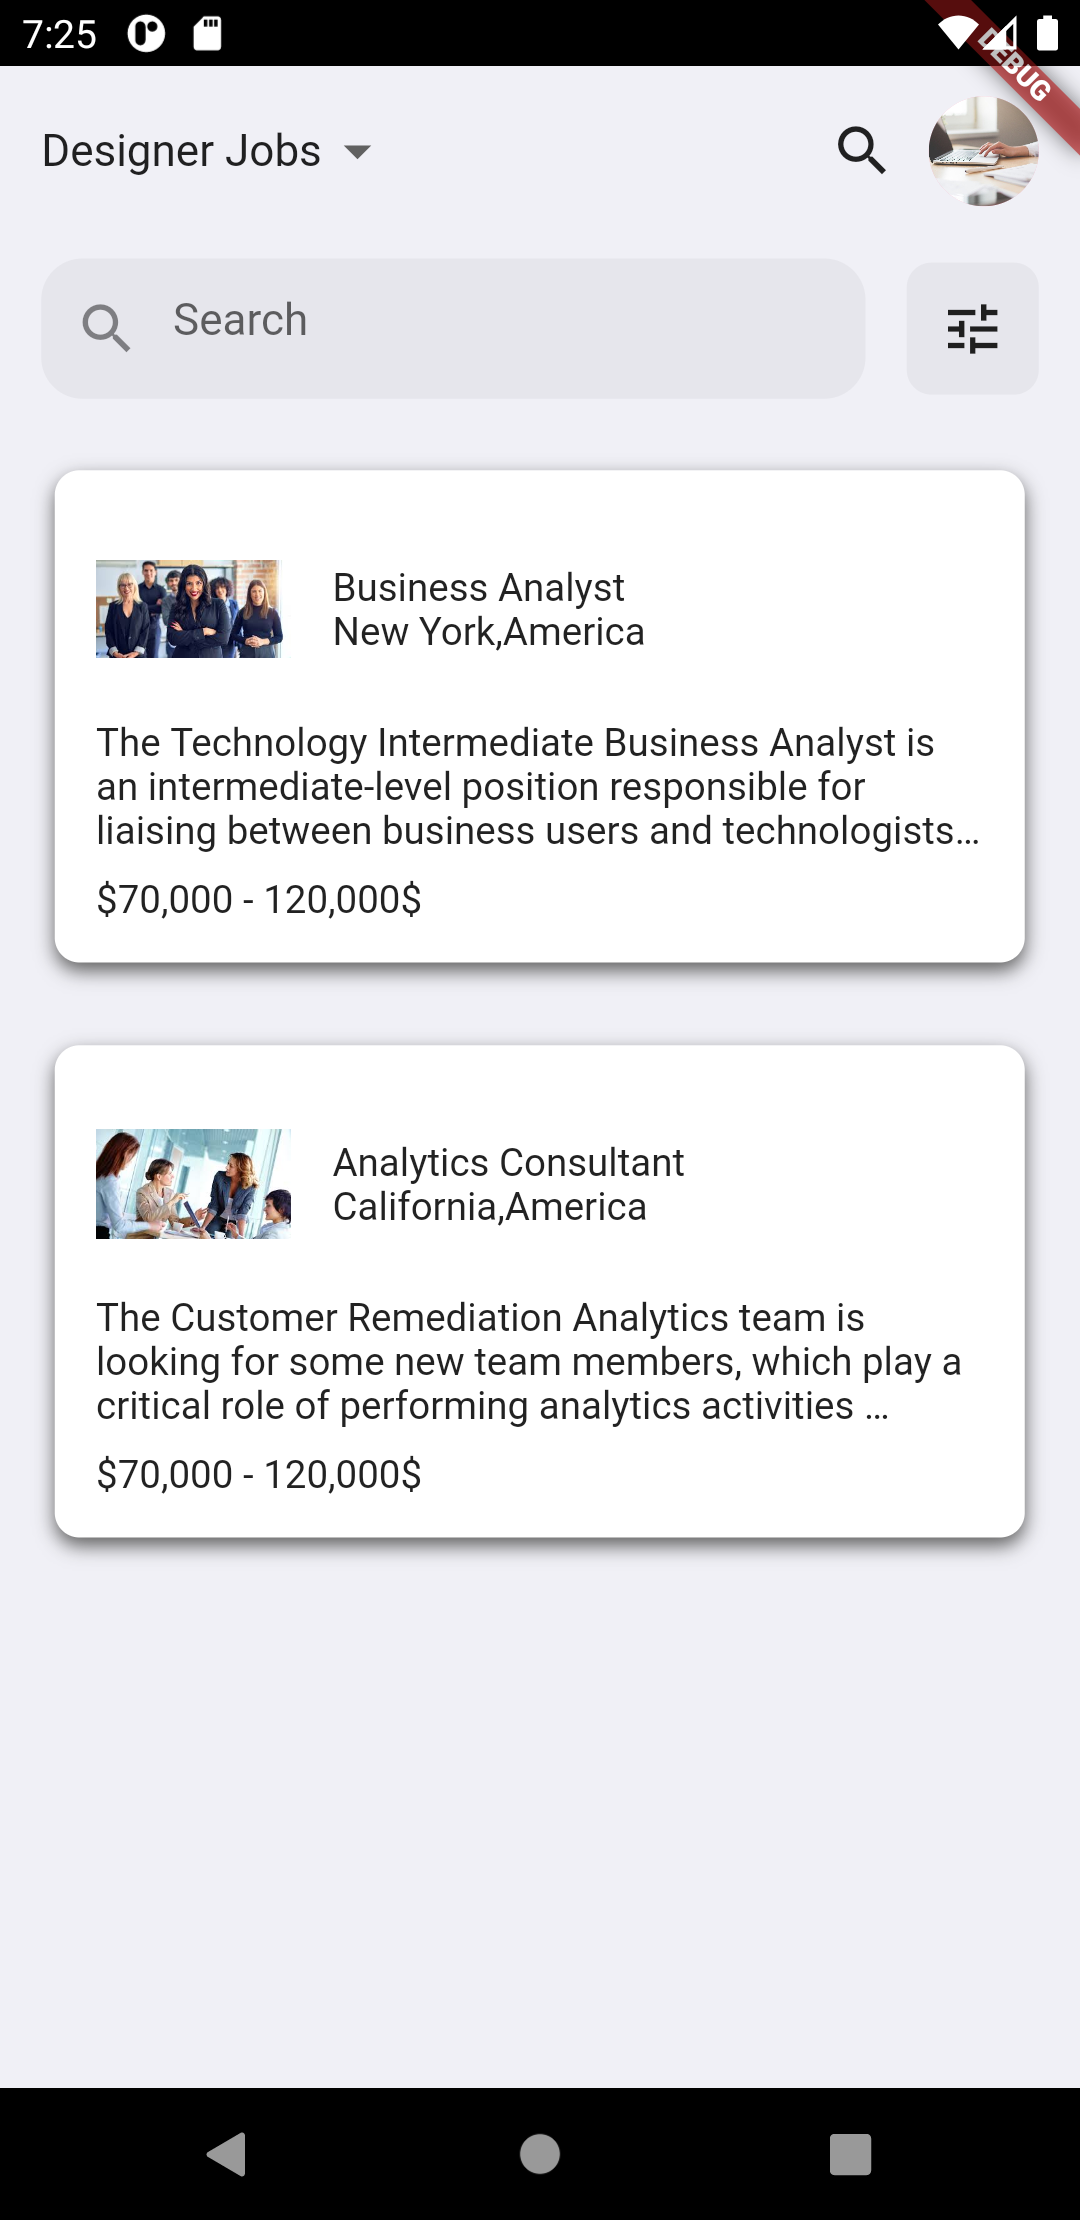Open the Analytics Consultant job title
The image size is (1080, 2220).
coord(508,1163)
